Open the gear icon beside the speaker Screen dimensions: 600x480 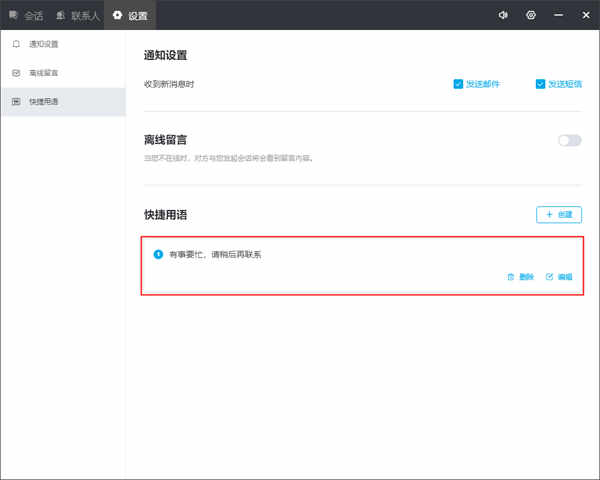point(531,15)
